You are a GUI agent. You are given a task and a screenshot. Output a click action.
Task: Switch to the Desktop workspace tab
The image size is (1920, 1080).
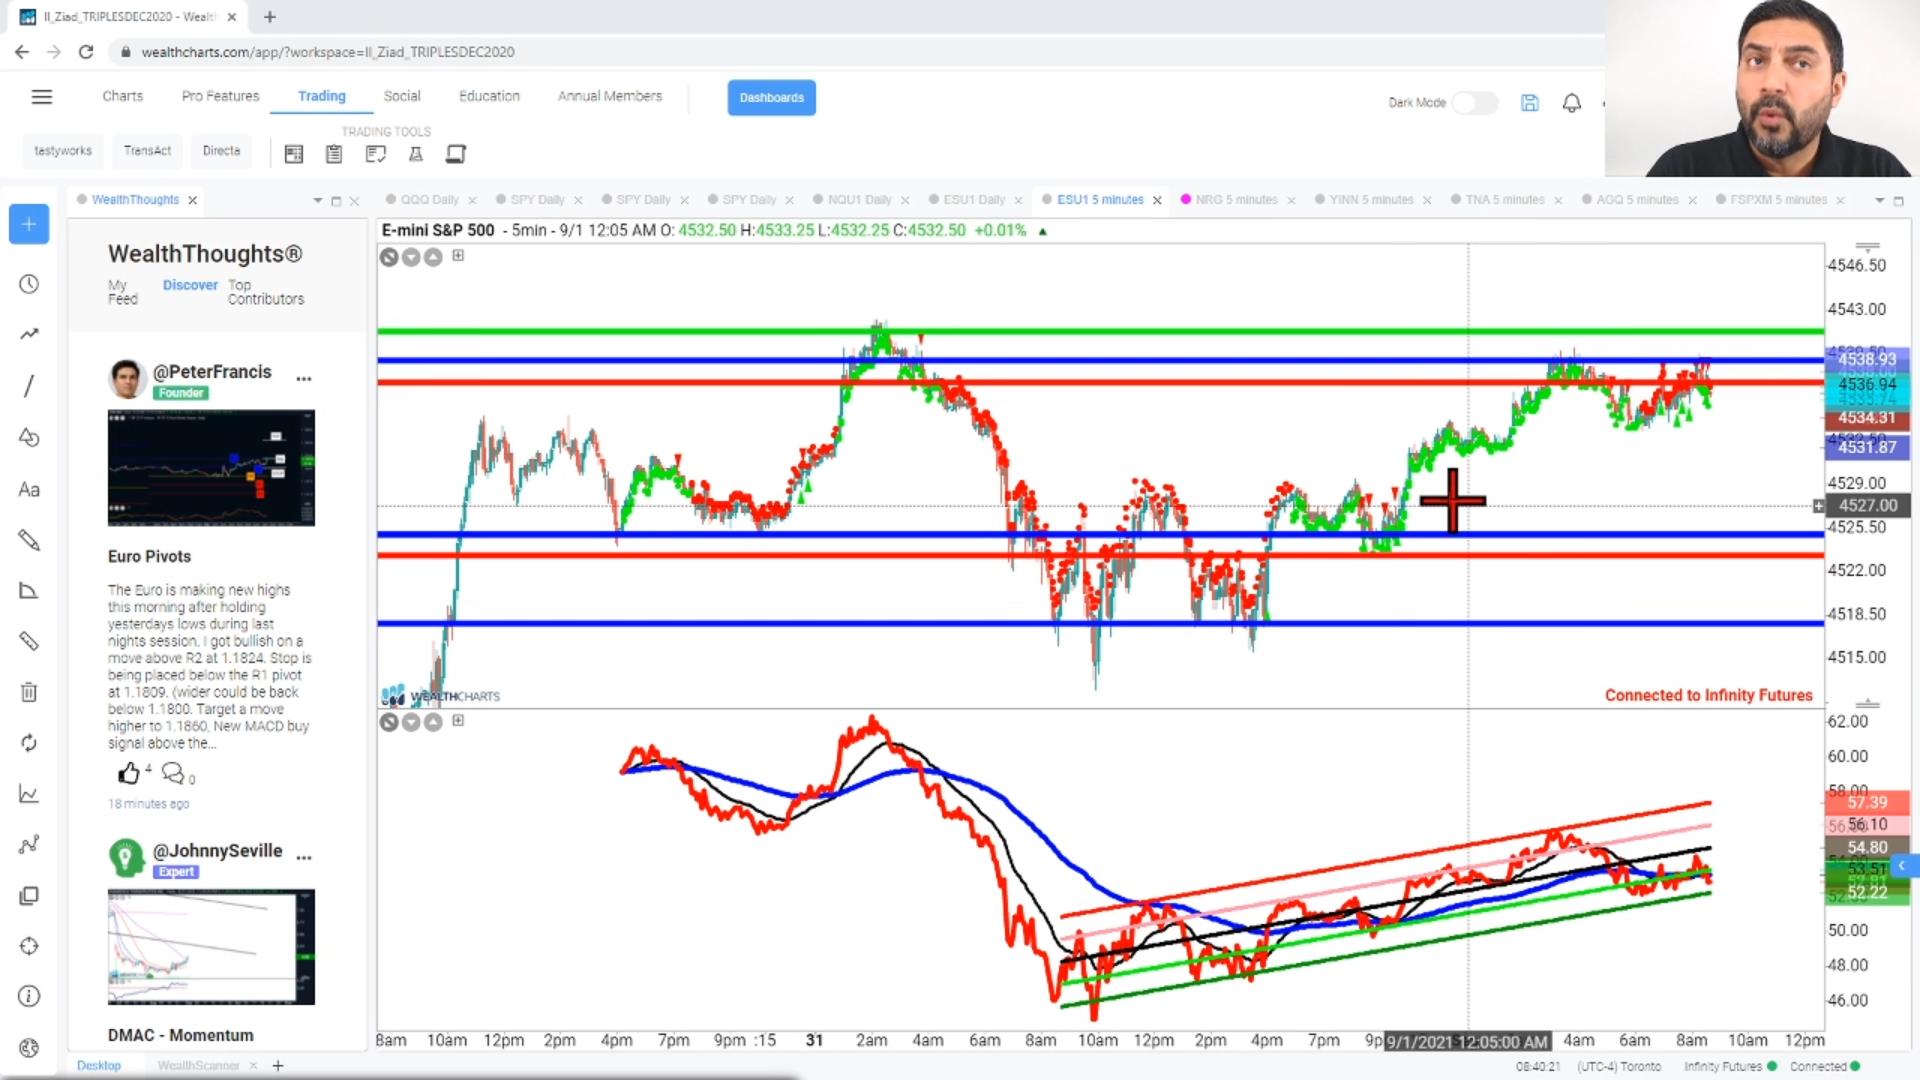[x=99, y=1066]
